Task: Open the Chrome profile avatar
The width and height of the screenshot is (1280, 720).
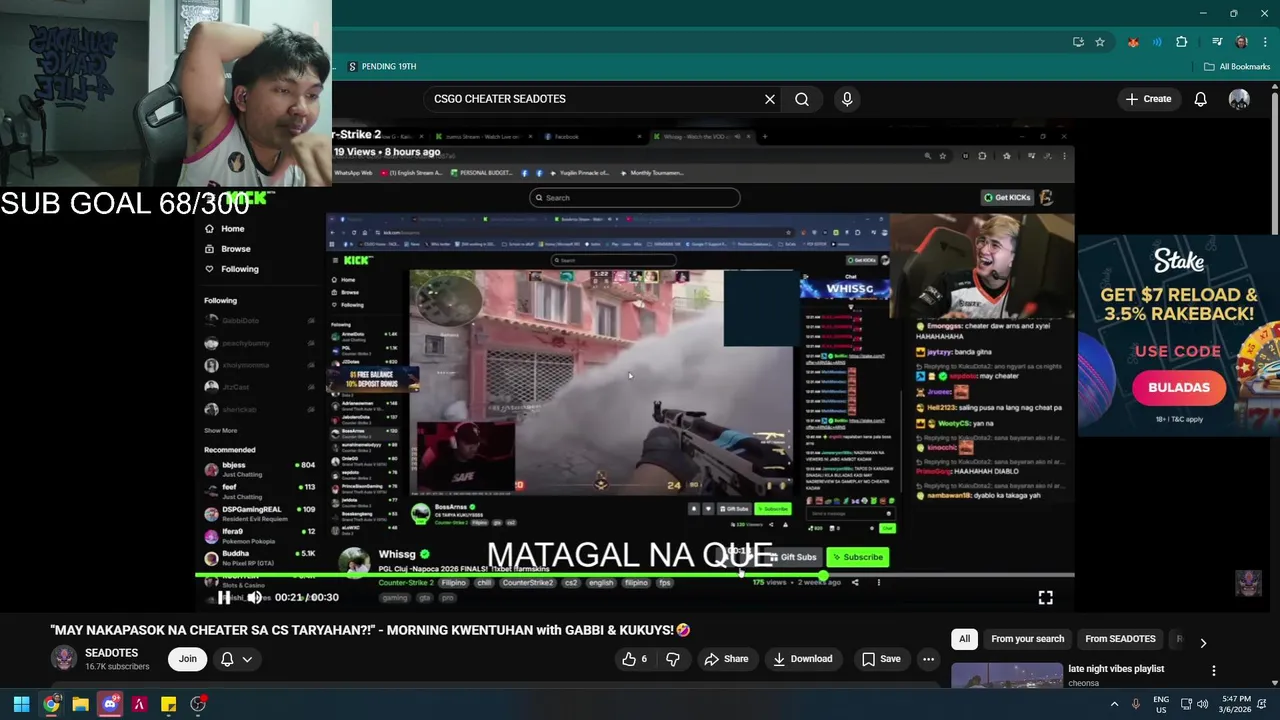Action: pyautogui.click(x=1241, y=42)
